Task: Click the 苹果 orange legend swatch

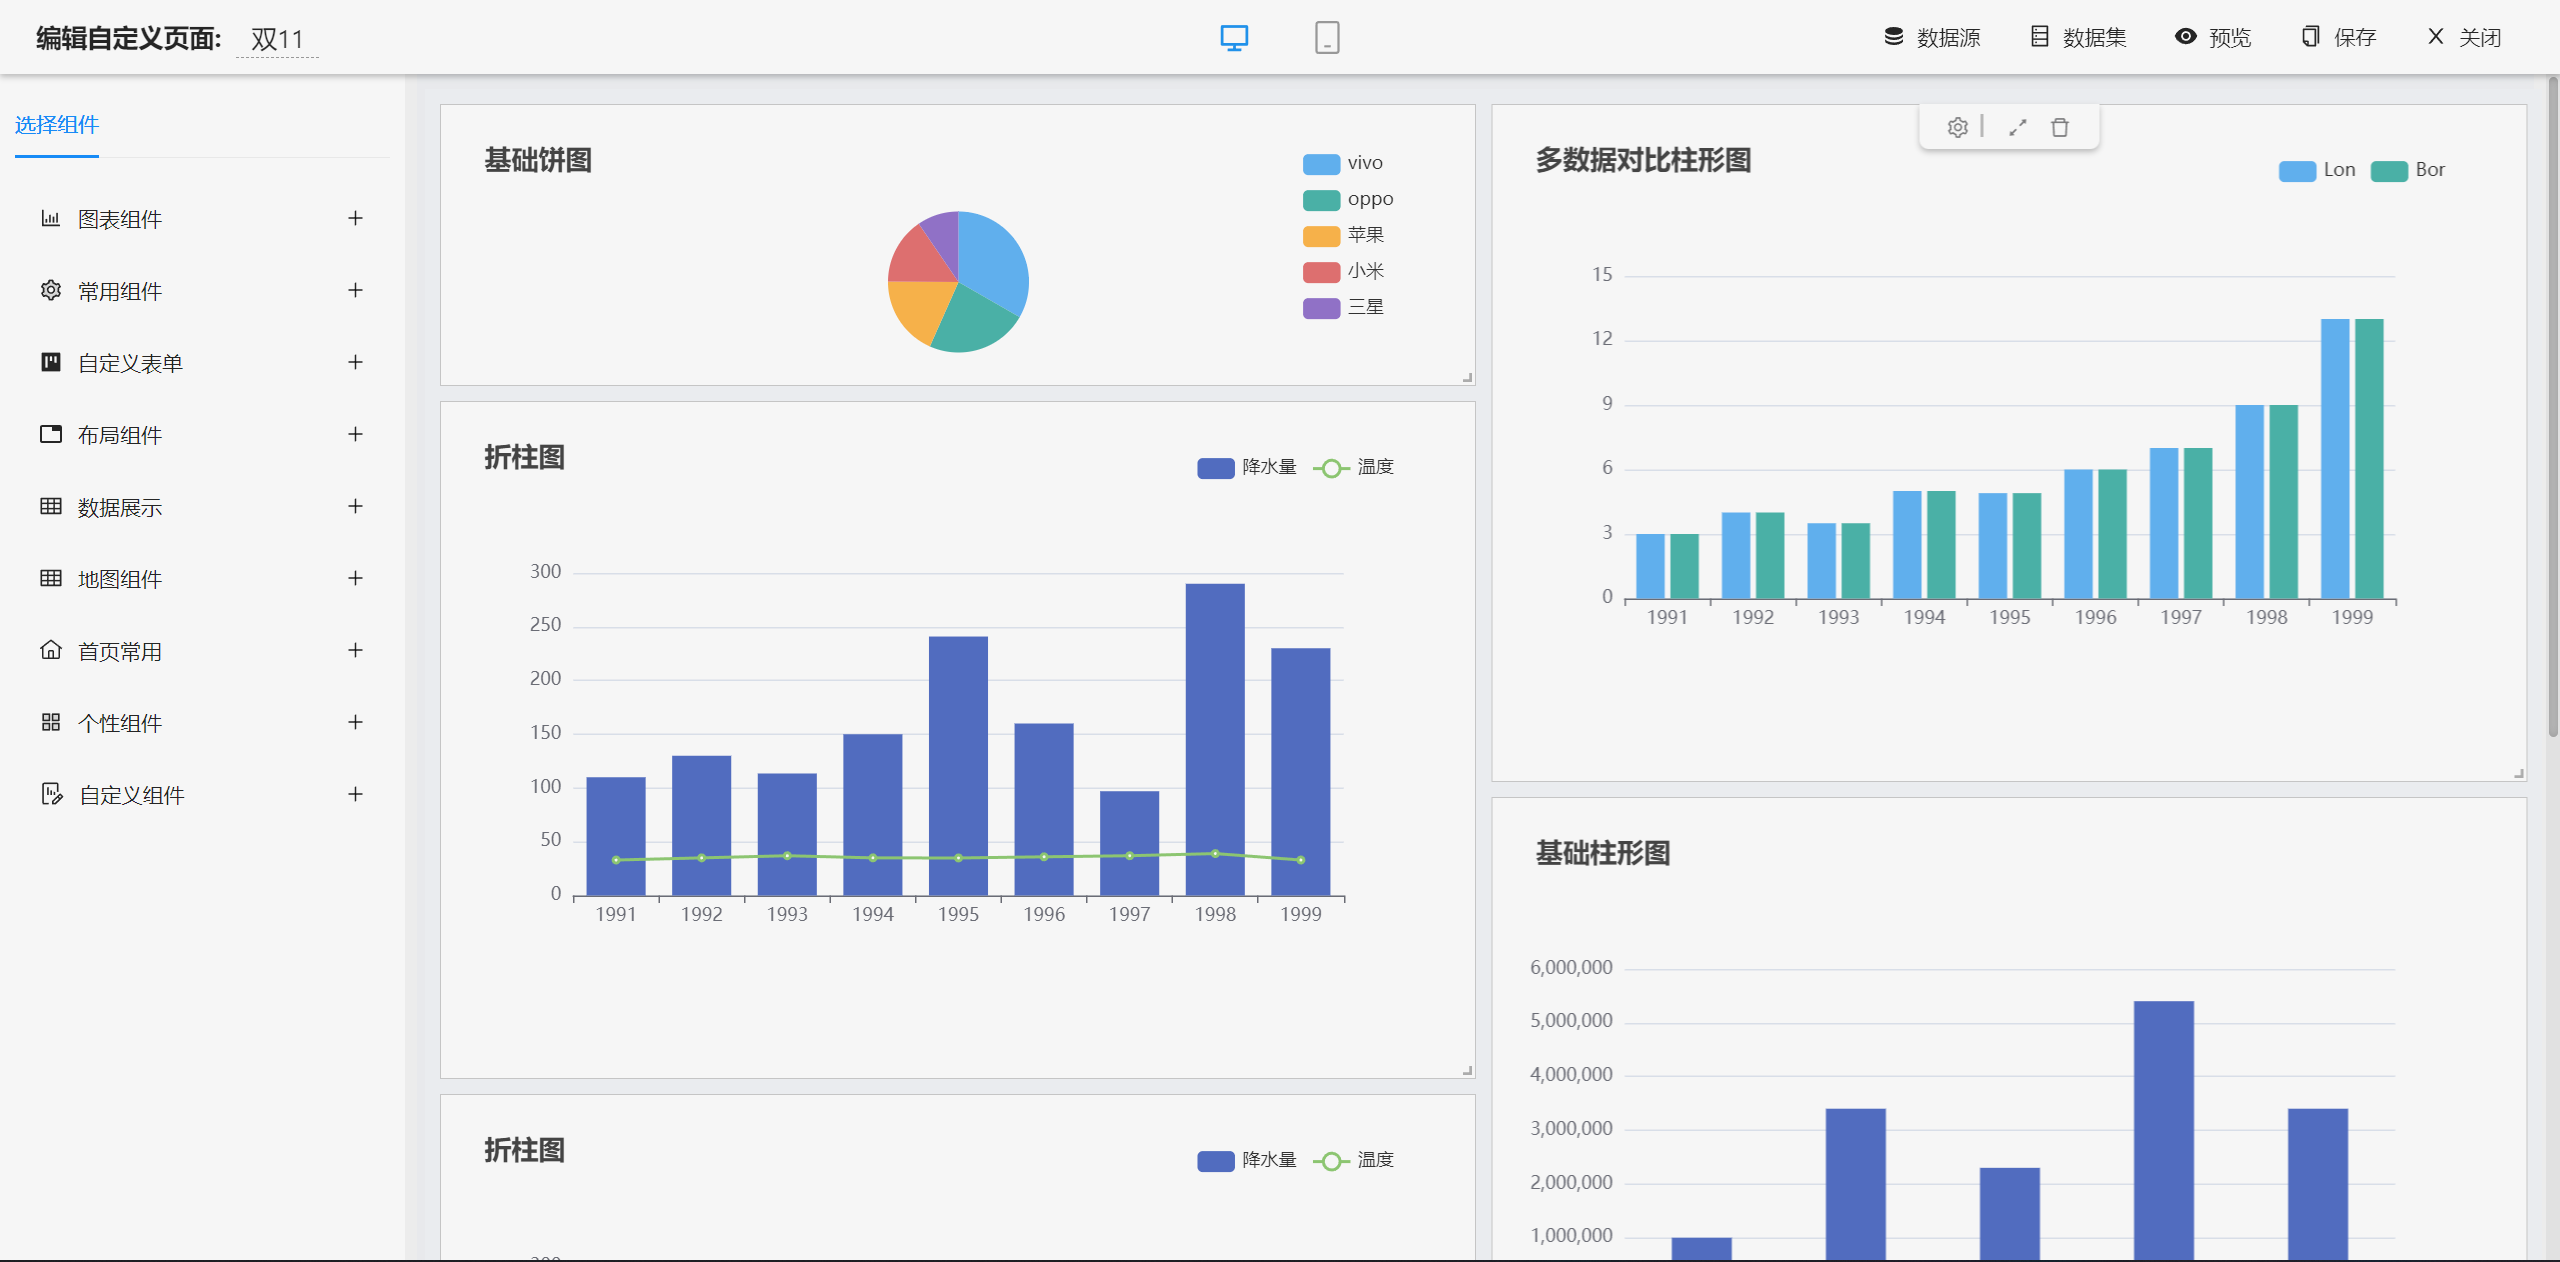Action: [1322, 236]
